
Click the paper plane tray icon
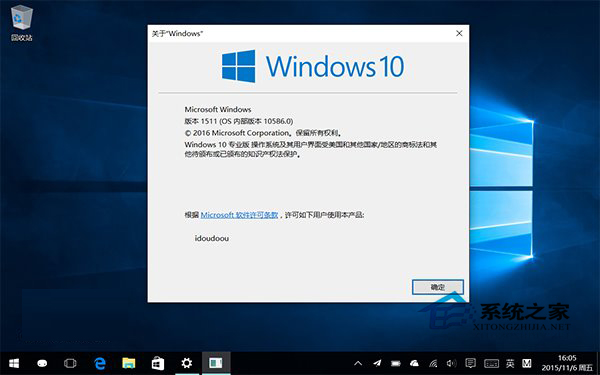[377, 364]
